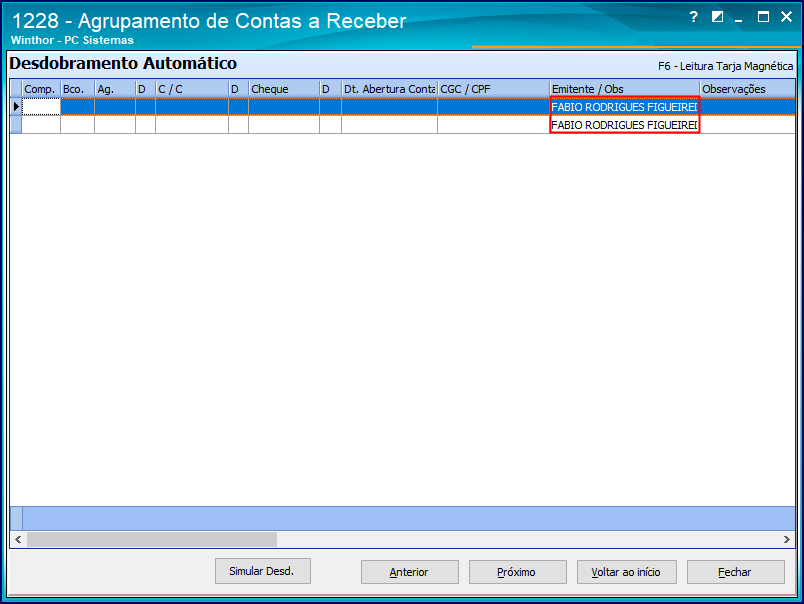Click the horizontal scrollbar thumb
Screen dimensions: 804x604
point(152,539)
